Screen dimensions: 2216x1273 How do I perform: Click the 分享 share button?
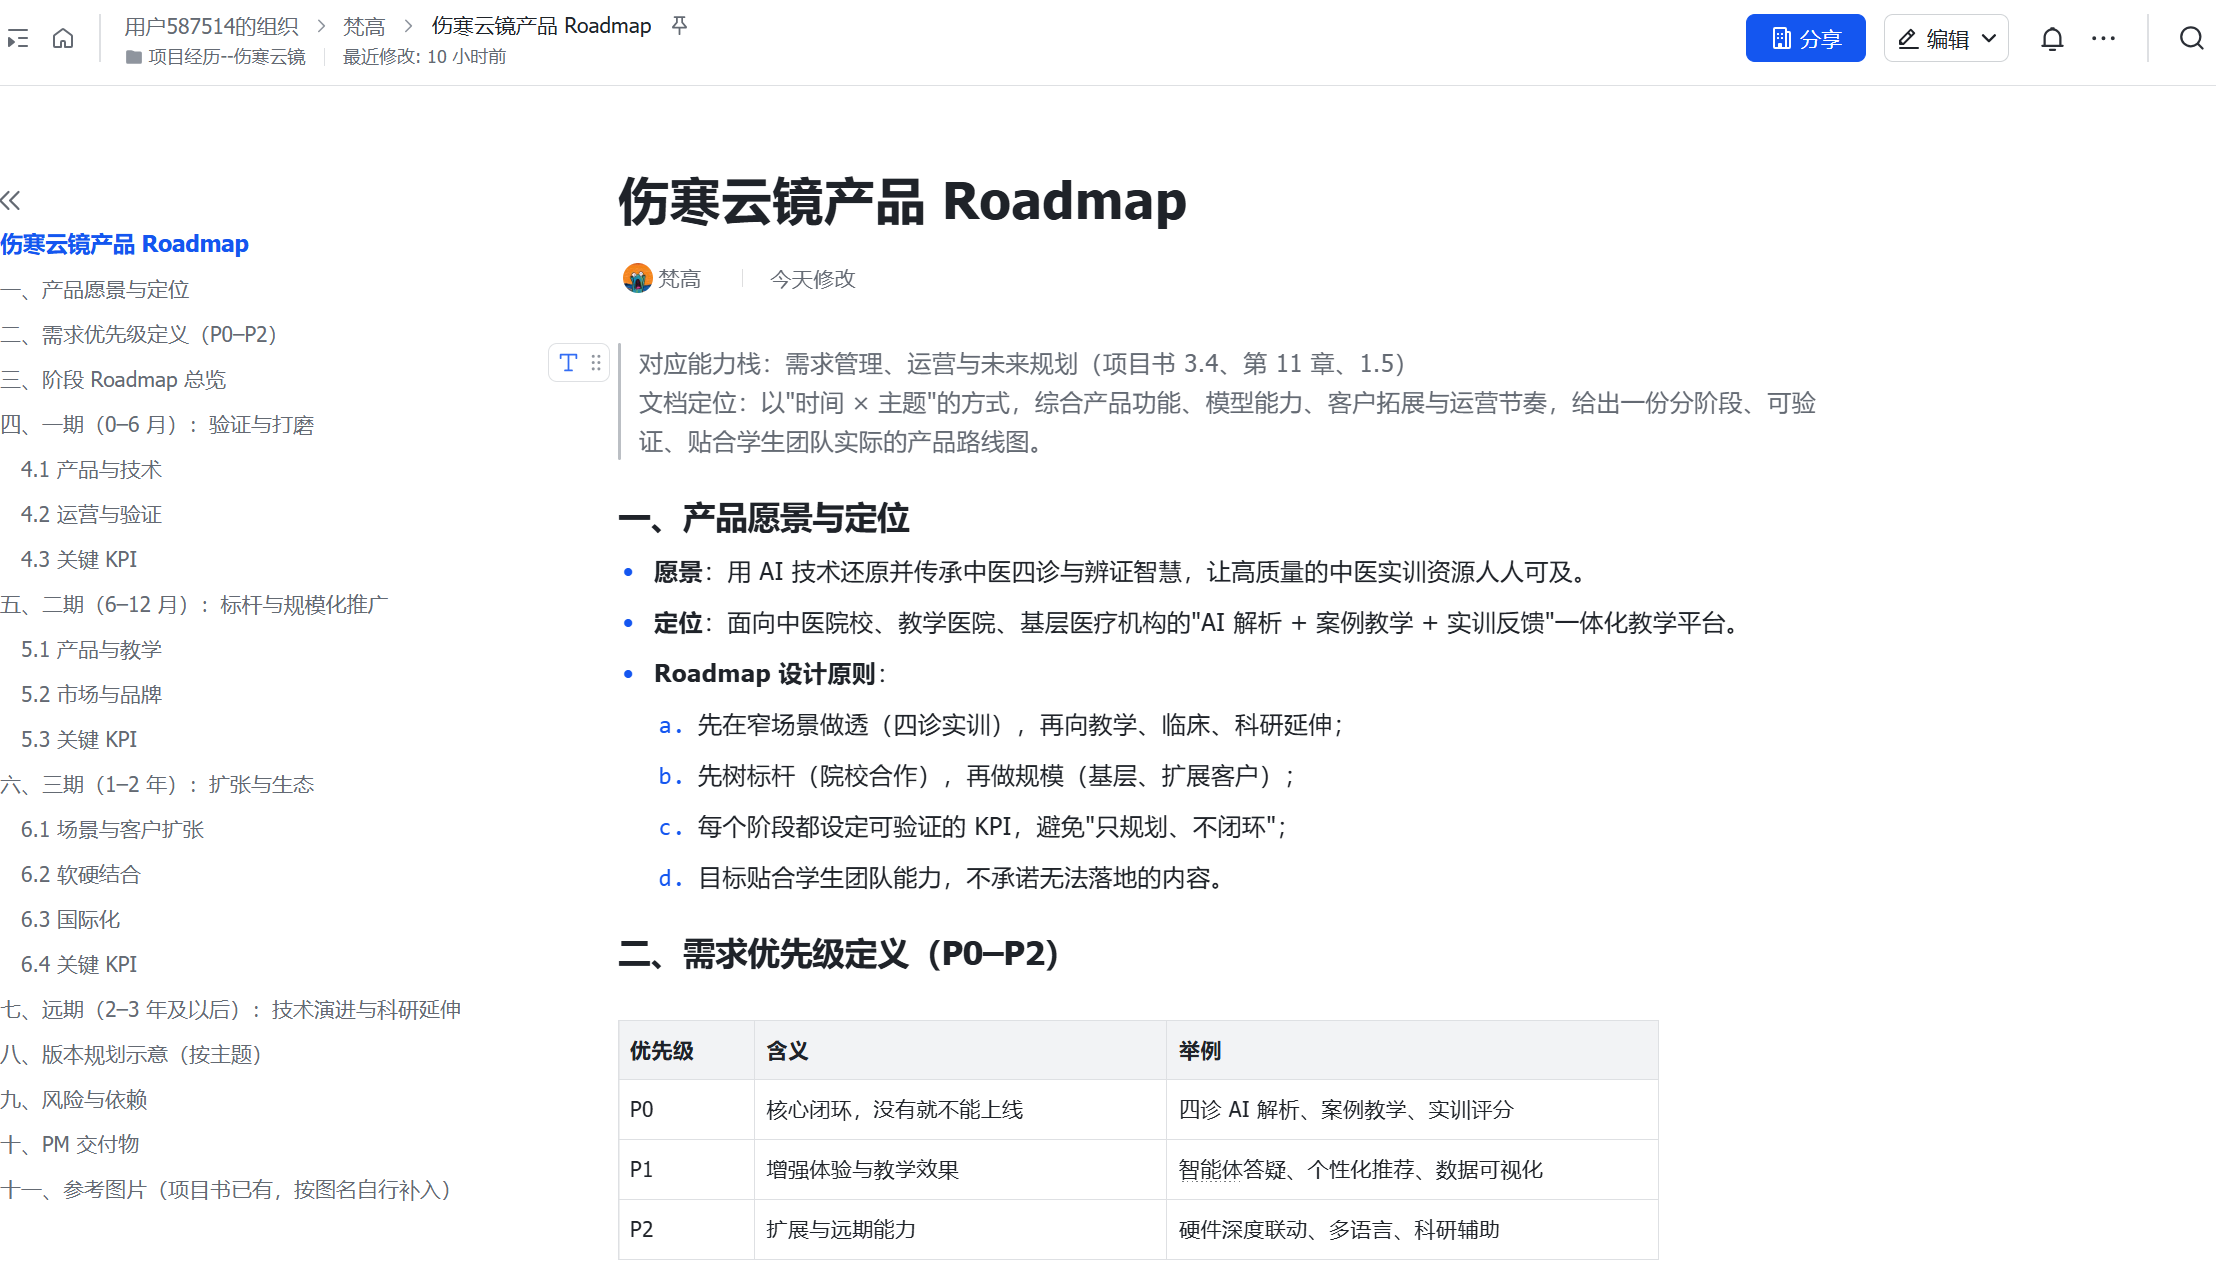[x=1805, y=39]
